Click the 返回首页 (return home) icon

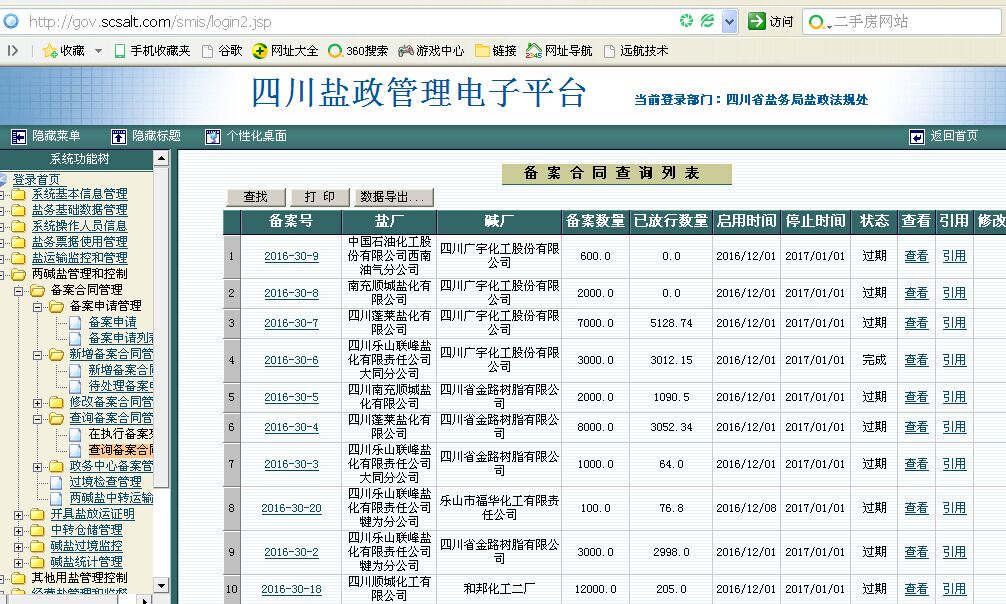917,136
